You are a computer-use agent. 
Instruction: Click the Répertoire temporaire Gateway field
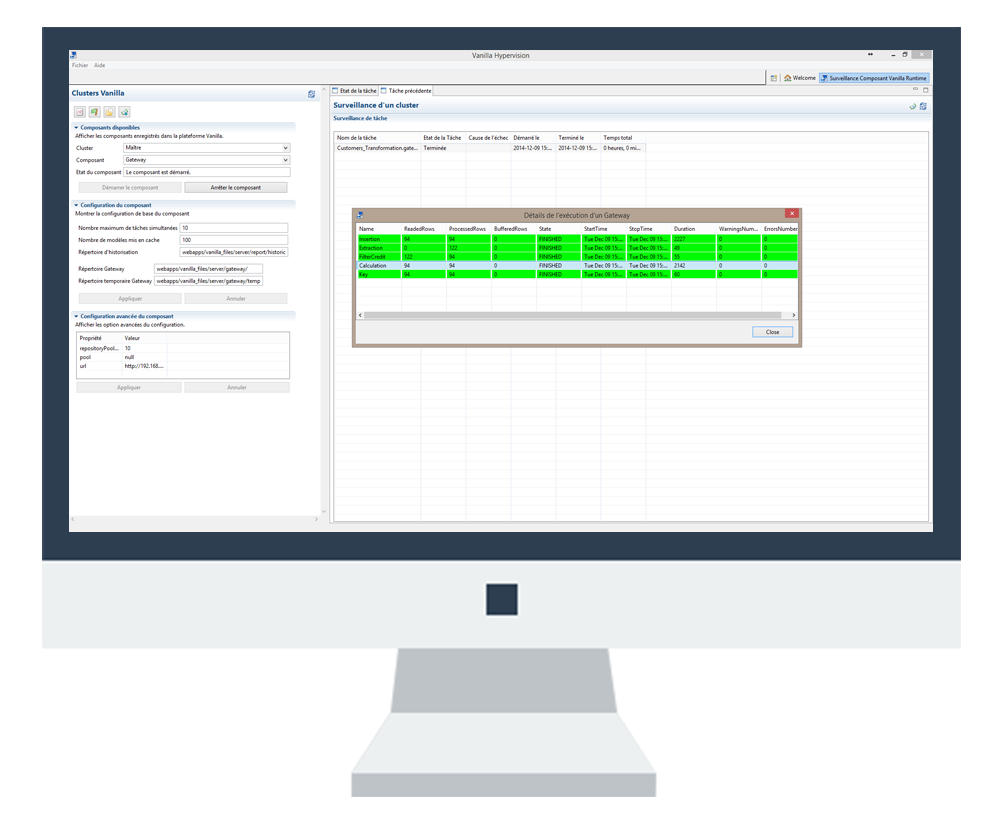[x=208, y=281]
